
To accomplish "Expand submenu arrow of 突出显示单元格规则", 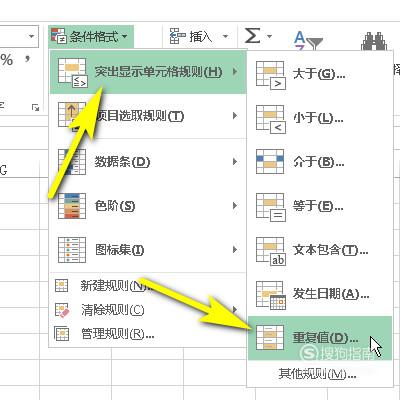I will point(235,72).
